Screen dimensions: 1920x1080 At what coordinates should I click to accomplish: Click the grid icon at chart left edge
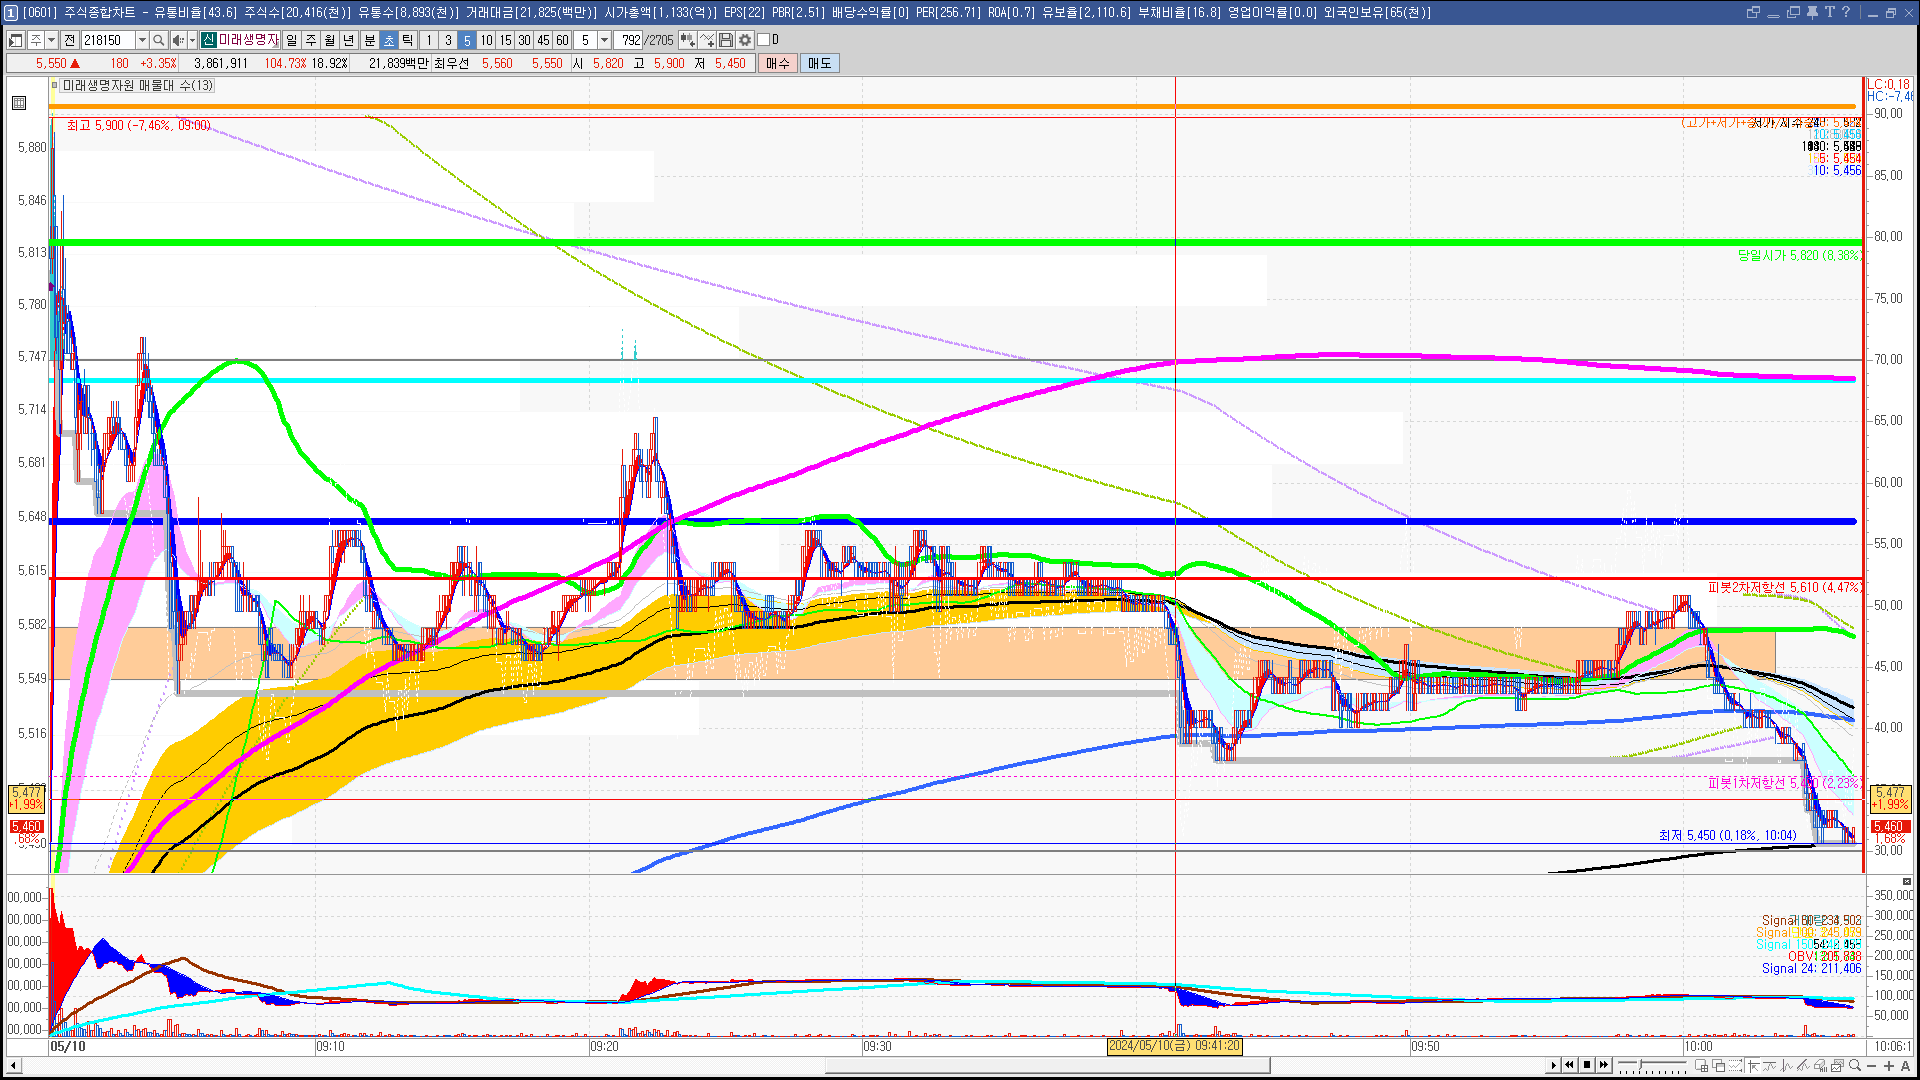(19, 103)
